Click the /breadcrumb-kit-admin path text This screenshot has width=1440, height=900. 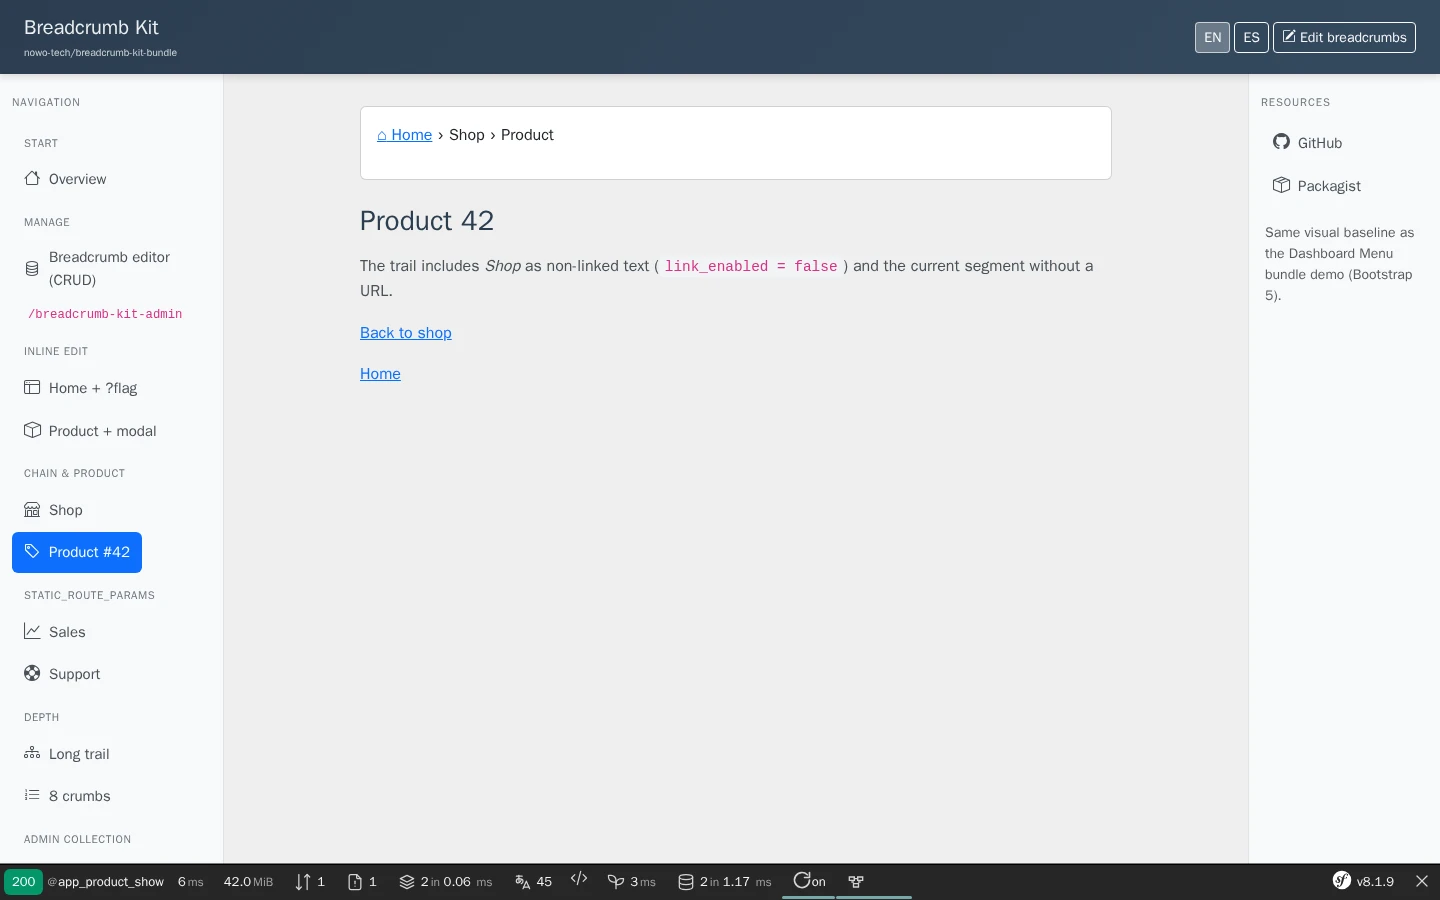coord(105,314)
